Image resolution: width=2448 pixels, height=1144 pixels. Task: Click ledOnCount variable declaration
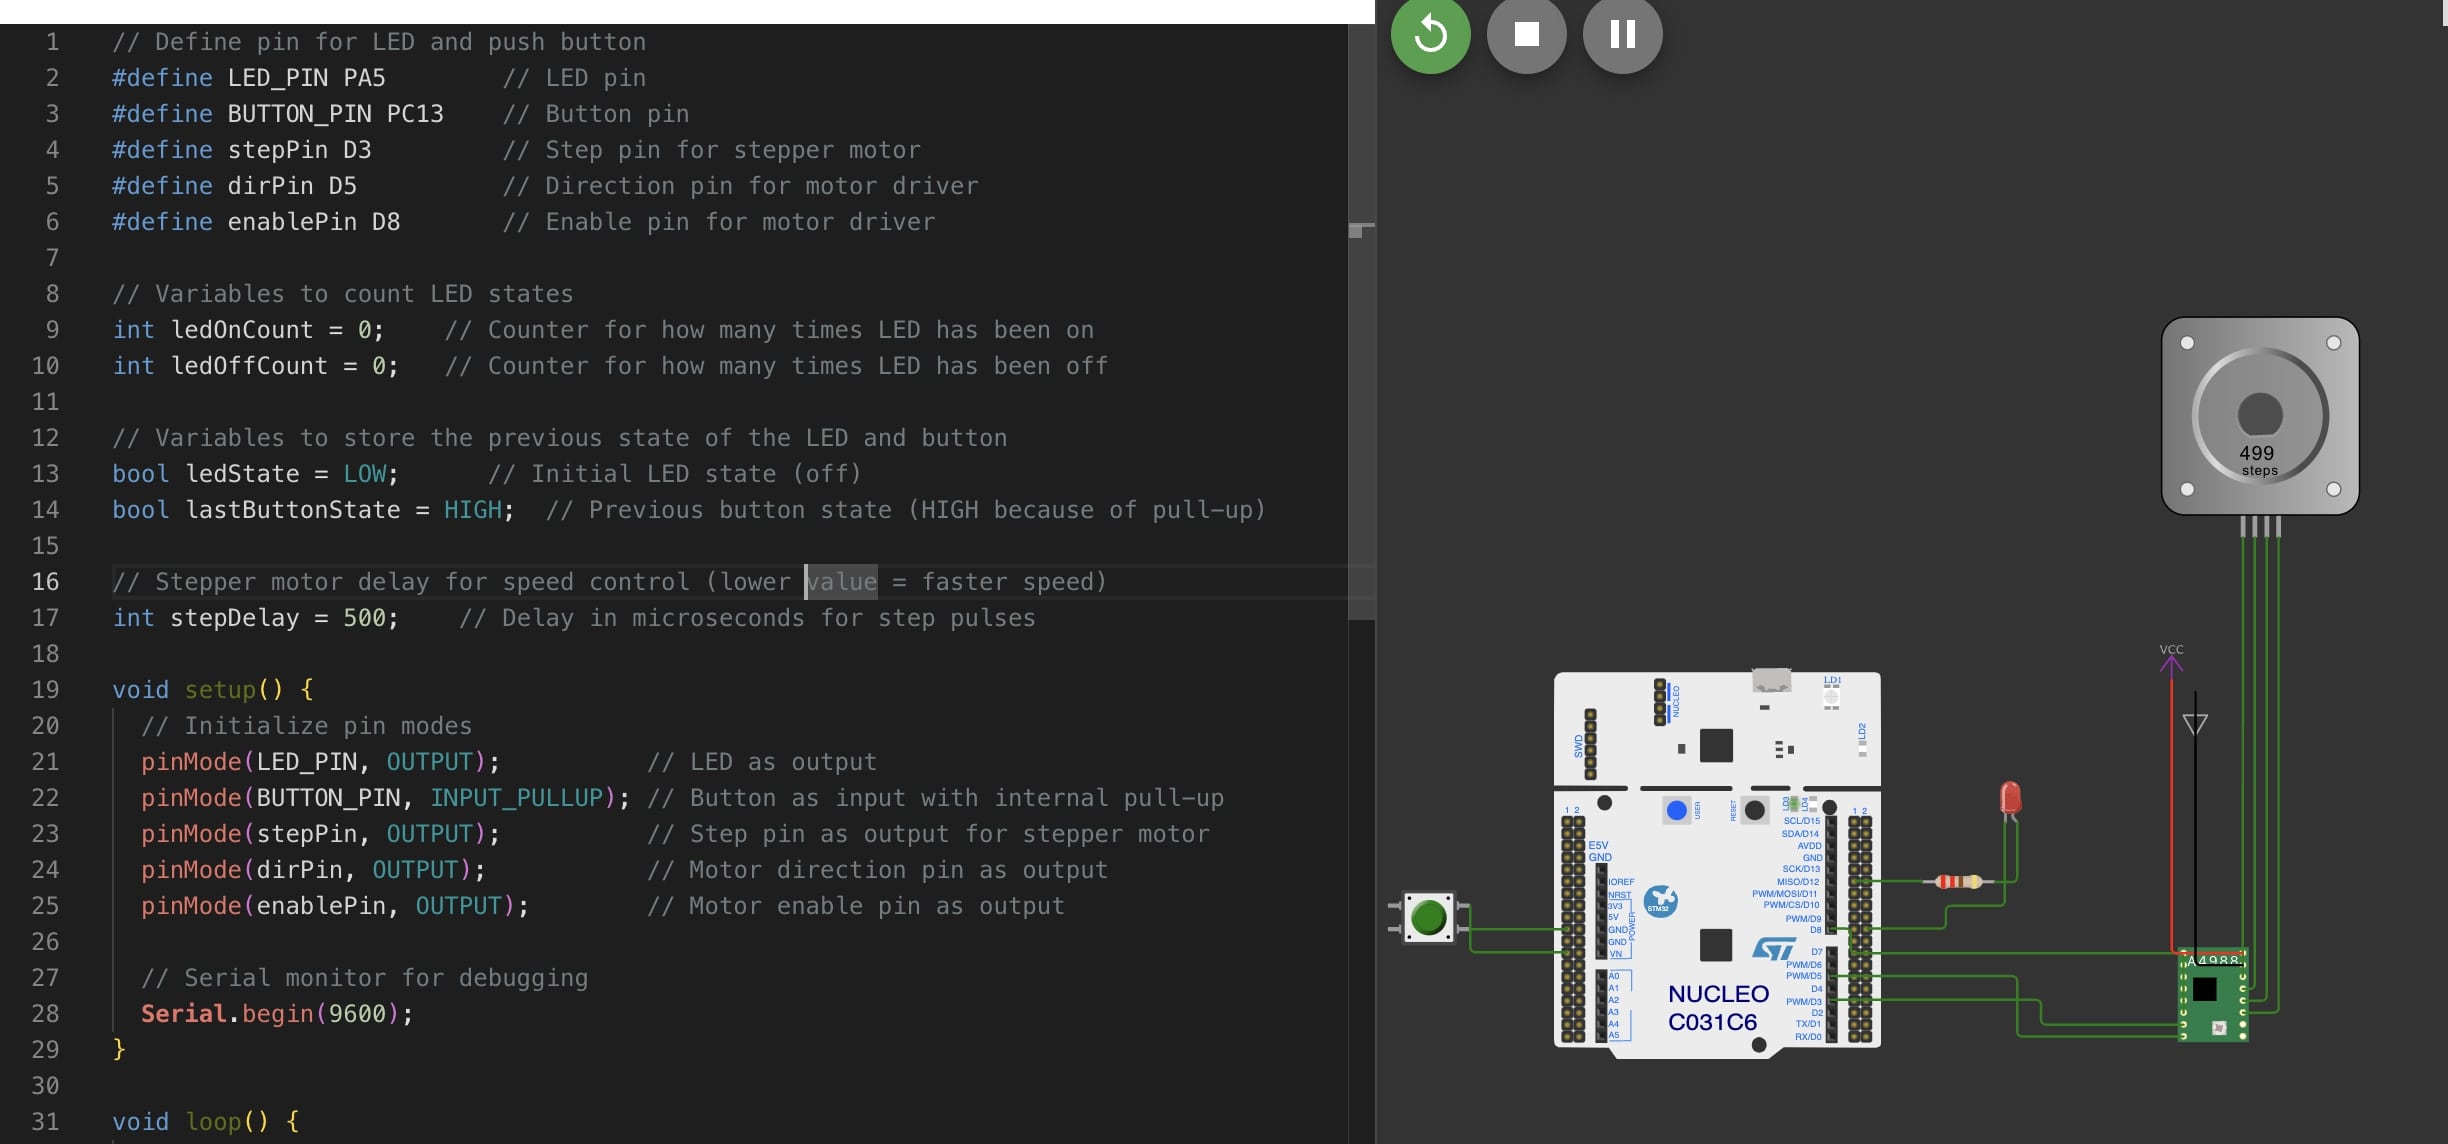tap(248, 330)
